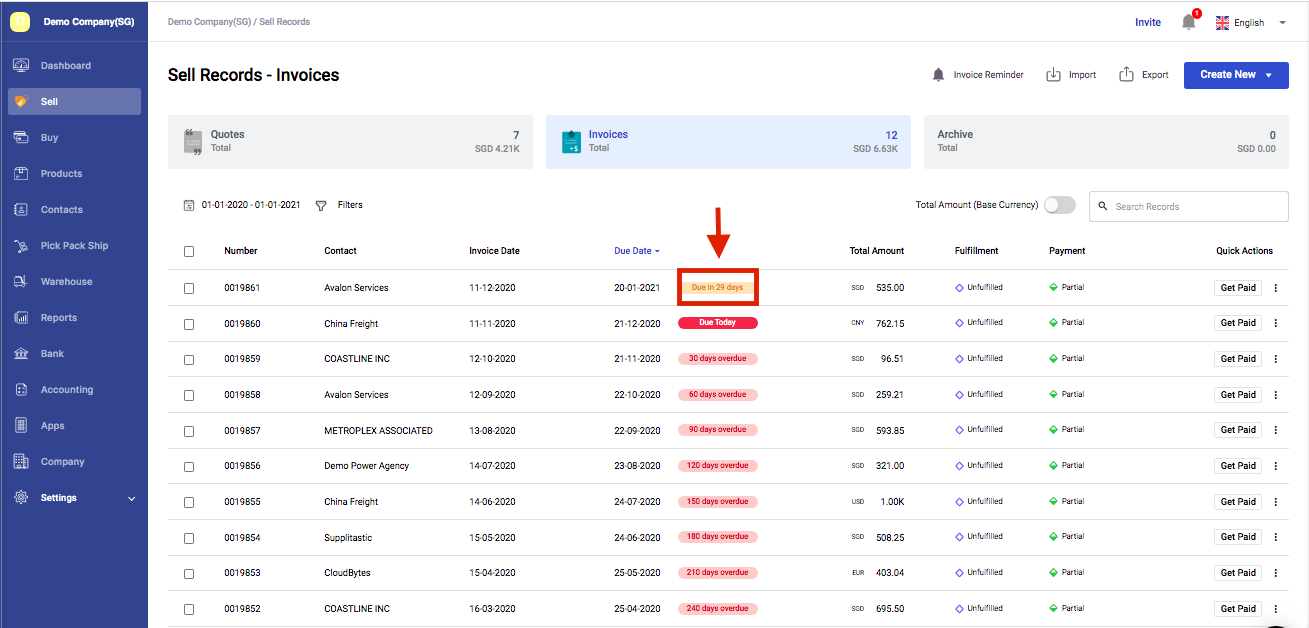
Task: Select all invoices header checkbox
Action: (x=189, y=252)
